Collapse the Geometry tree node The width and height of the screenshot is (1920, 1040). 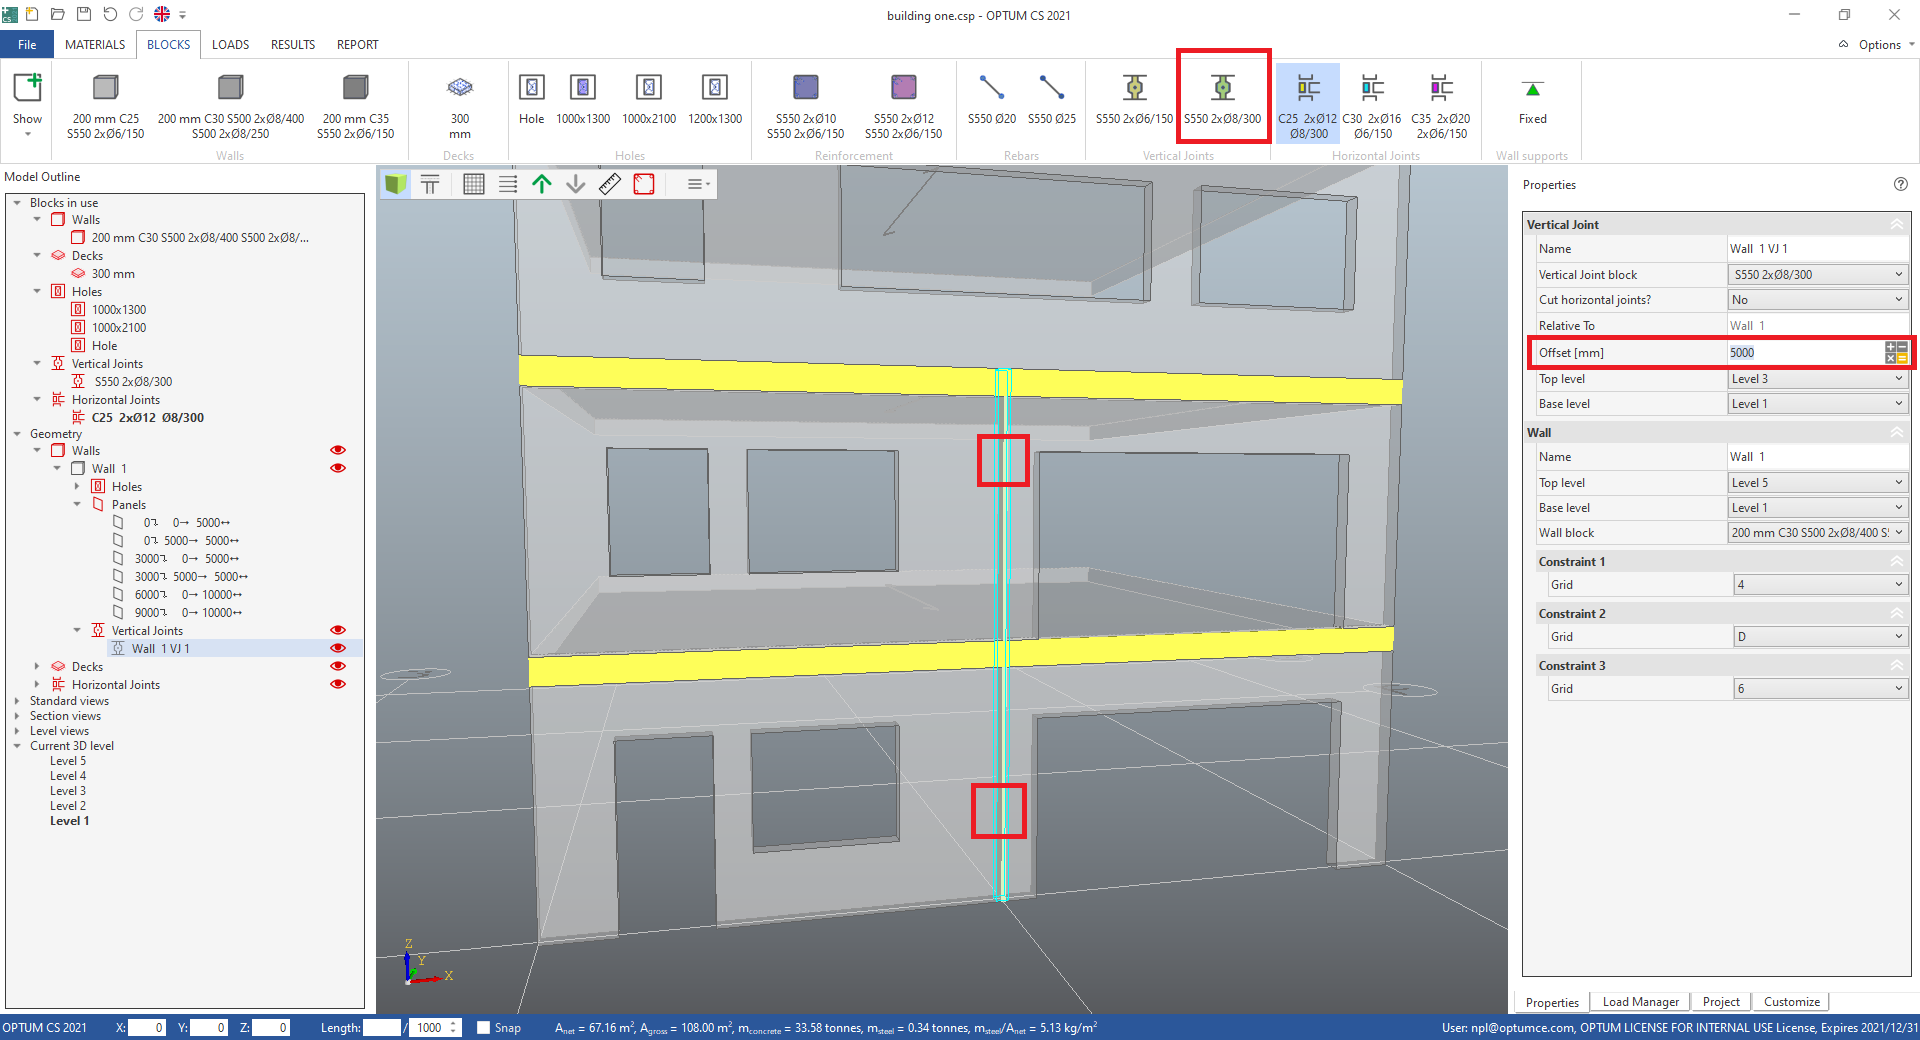point(16,433)
